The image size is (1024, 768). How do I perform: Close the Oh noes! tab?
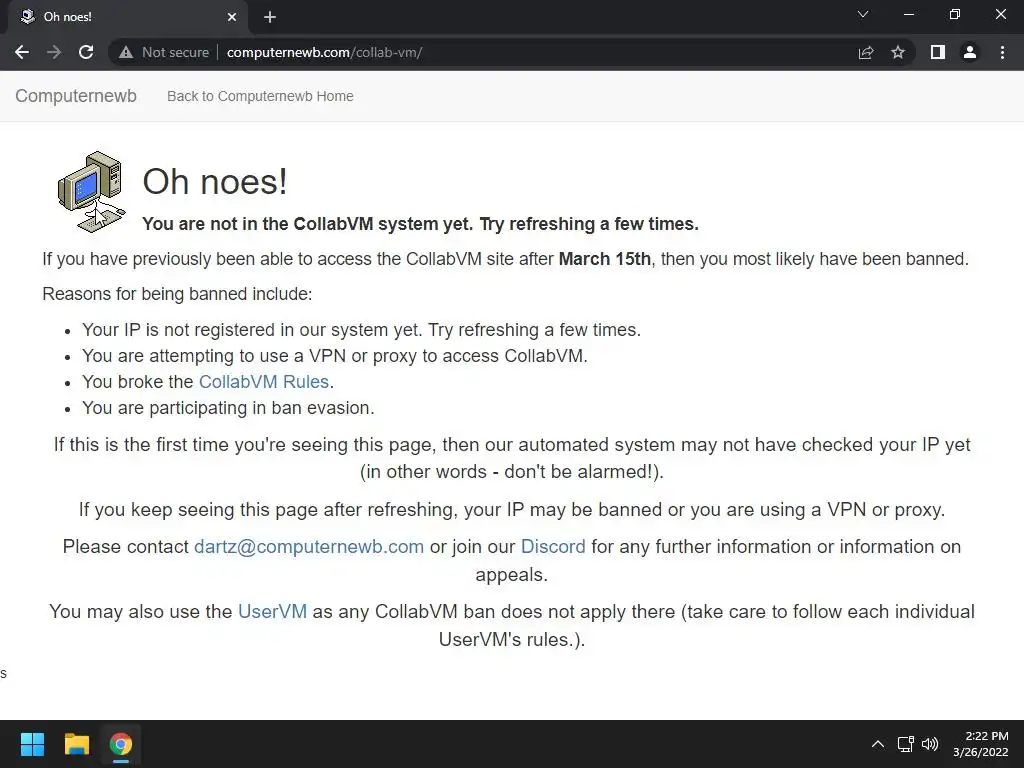[x=232, y=17]
